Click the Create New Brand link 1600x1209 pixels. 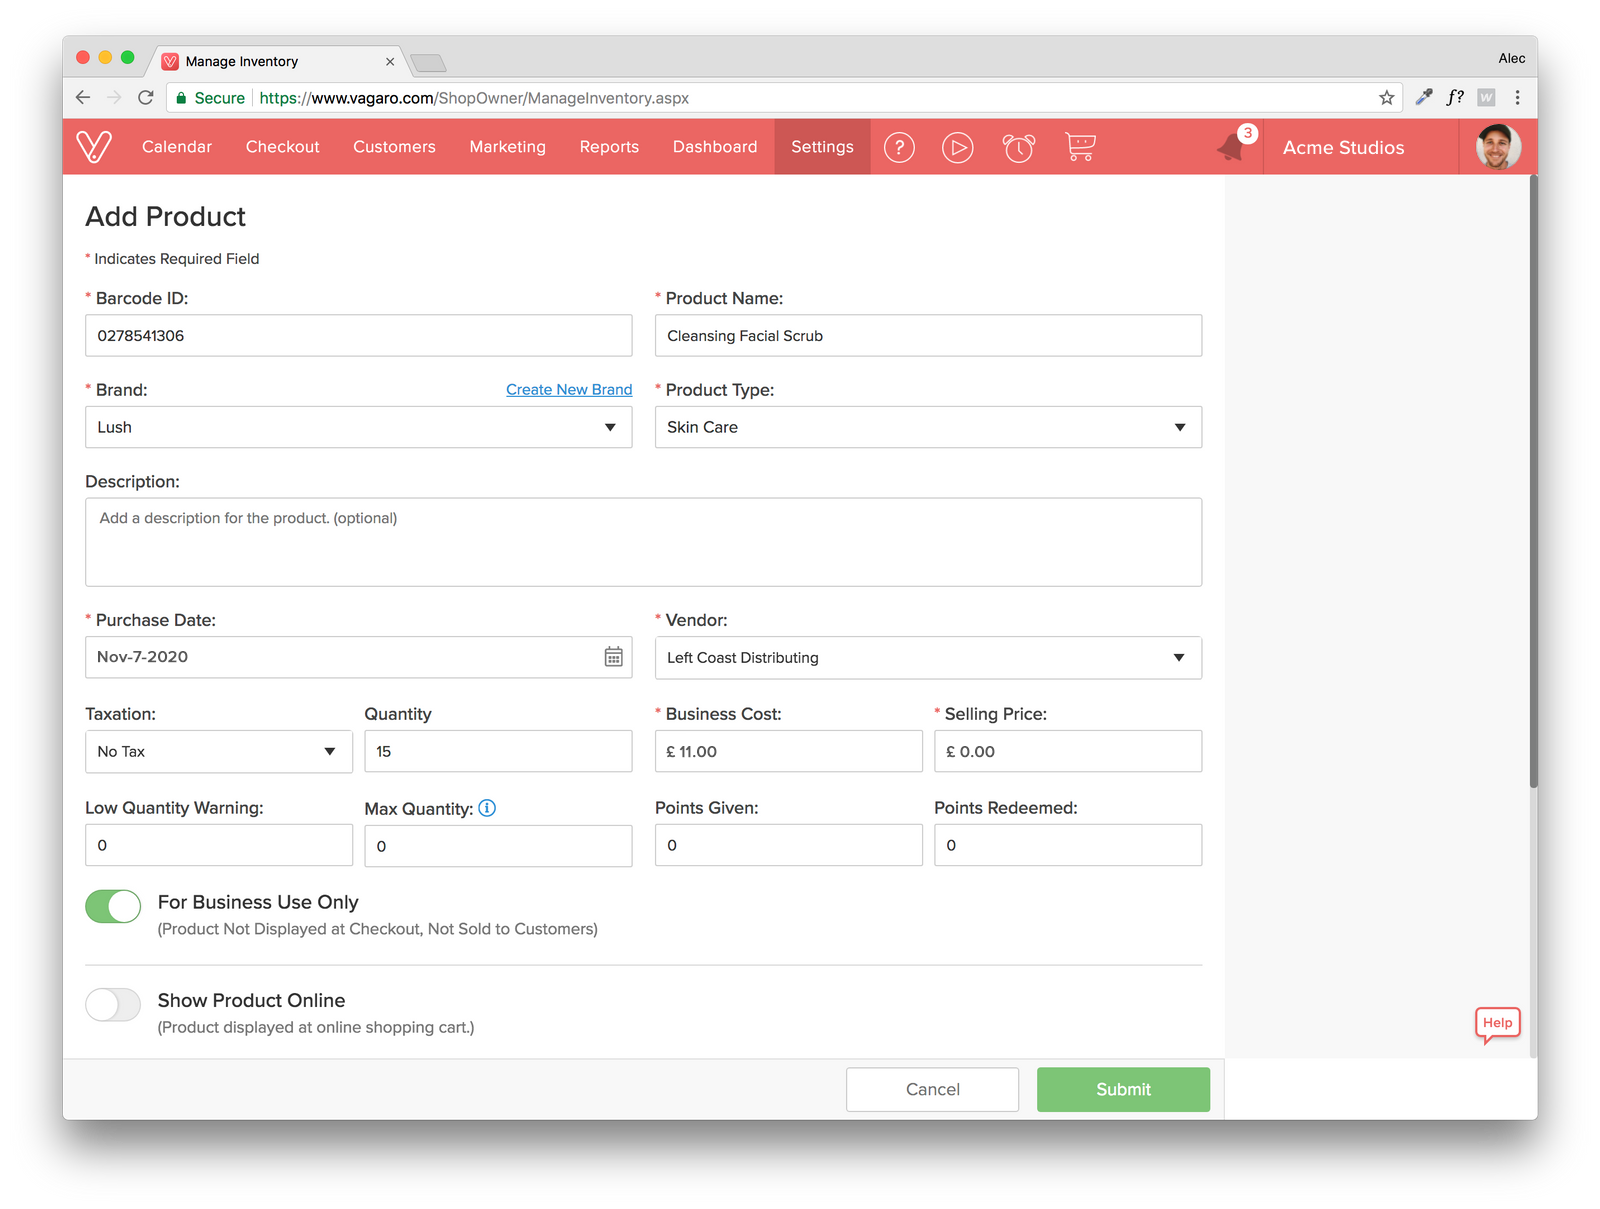coord(569,390)
